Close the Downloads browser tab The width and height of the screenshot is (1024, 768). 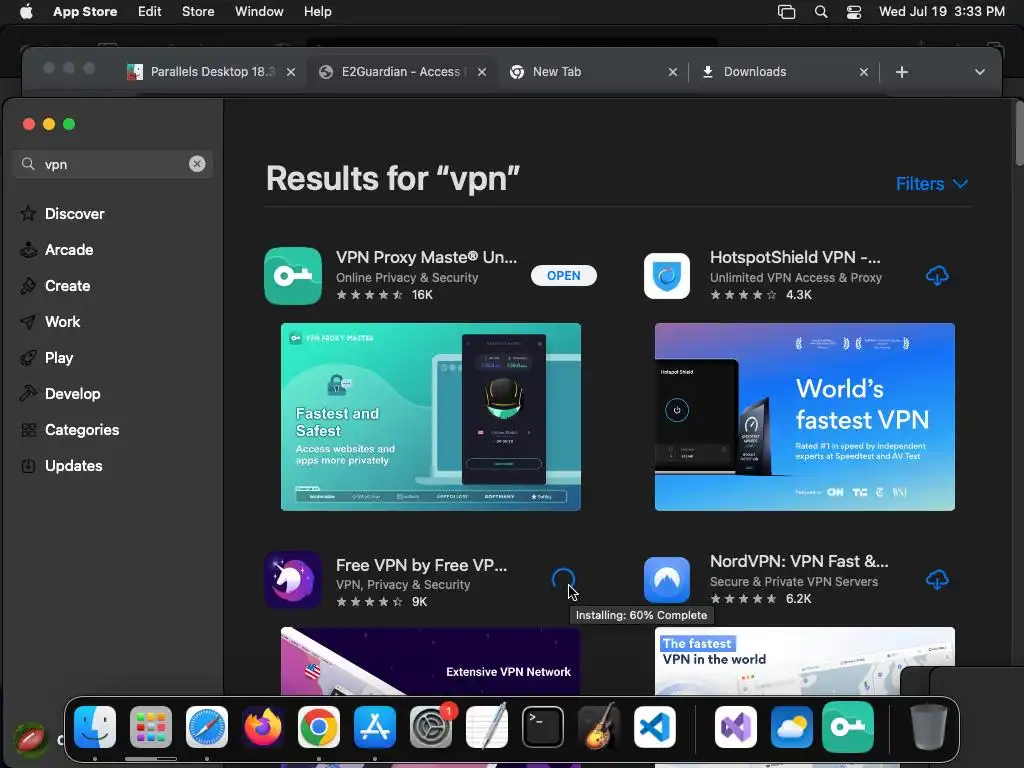[x=863, y=72]
